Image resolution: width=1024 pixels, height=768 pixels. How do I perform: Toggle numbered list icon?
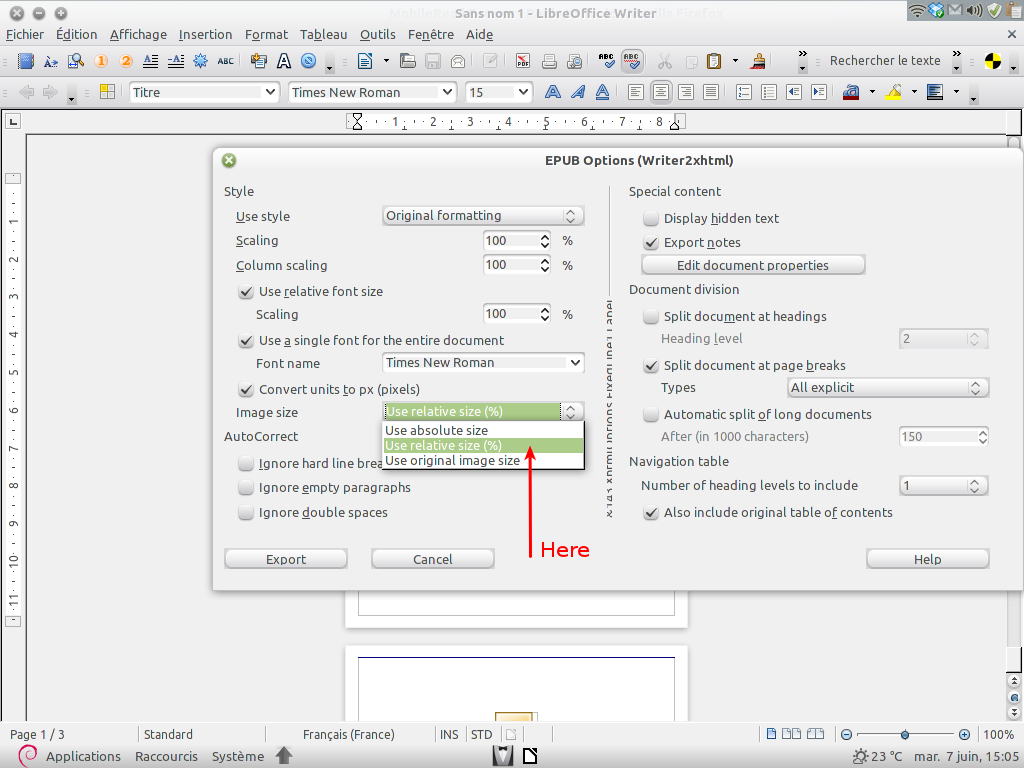pos(744,92)
